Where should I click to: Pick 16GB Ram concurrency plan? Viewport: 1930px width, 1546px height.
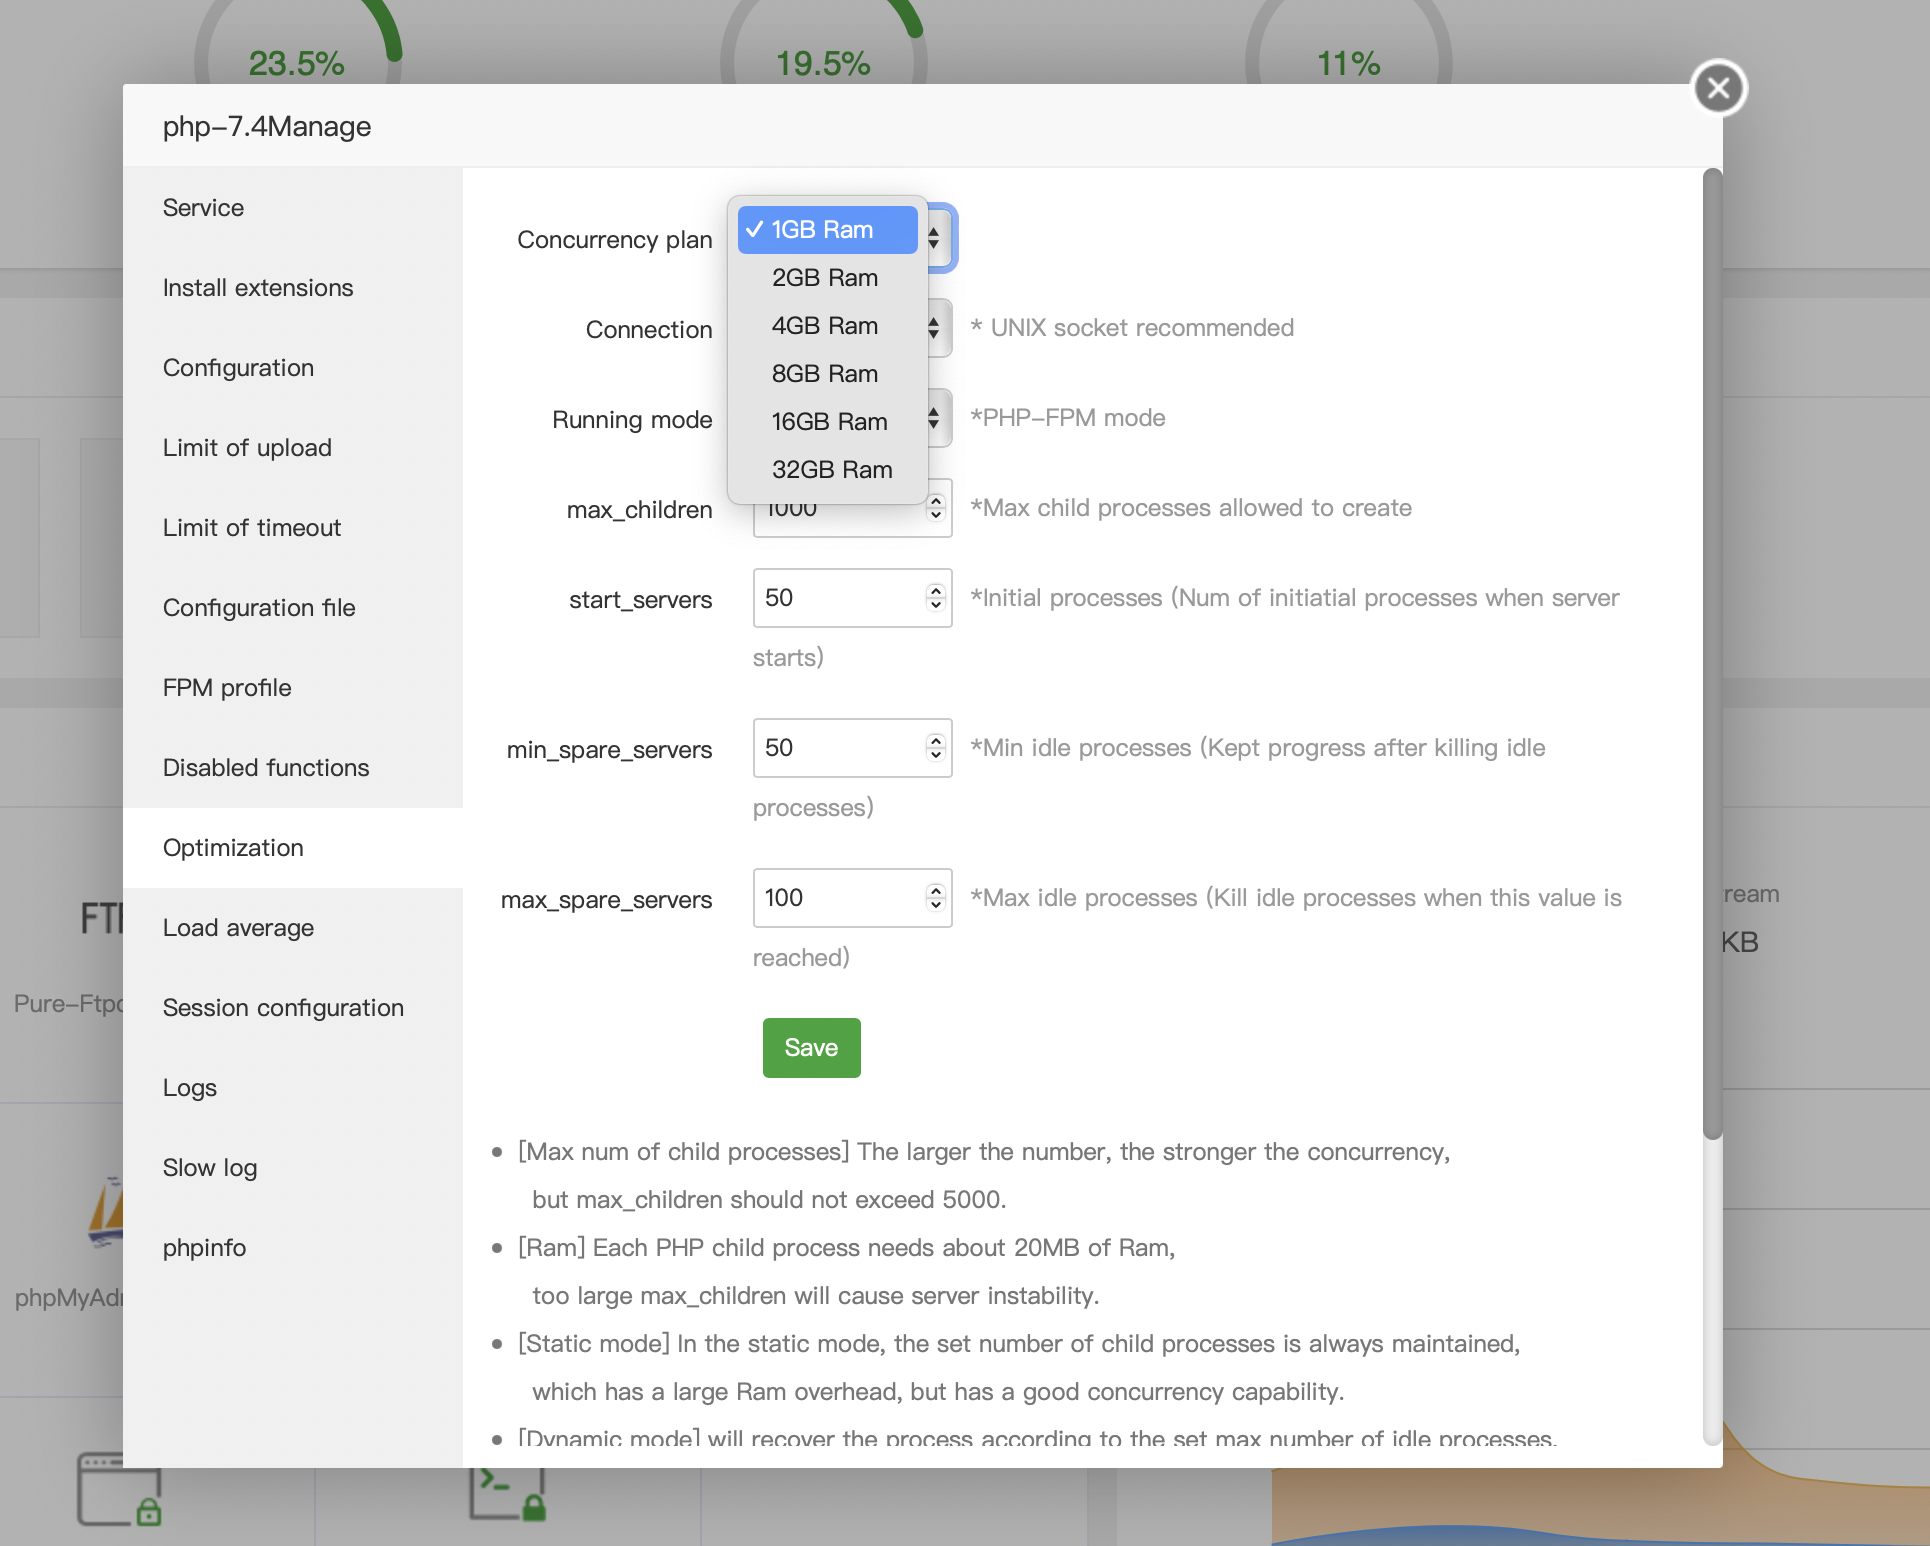click(x=827, y=422)
